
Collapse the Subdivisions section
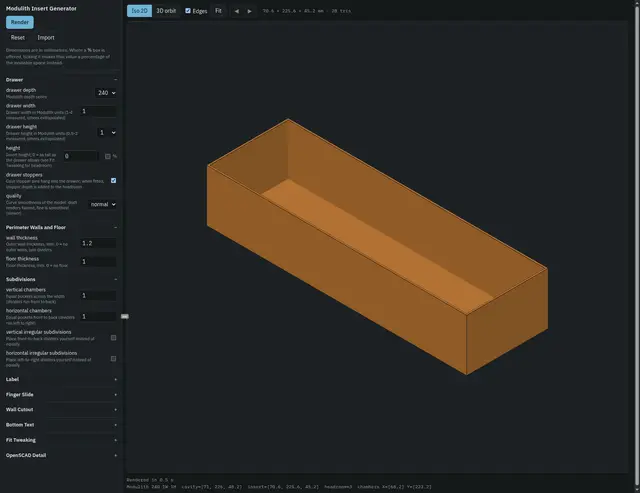(x=61, y=279)
